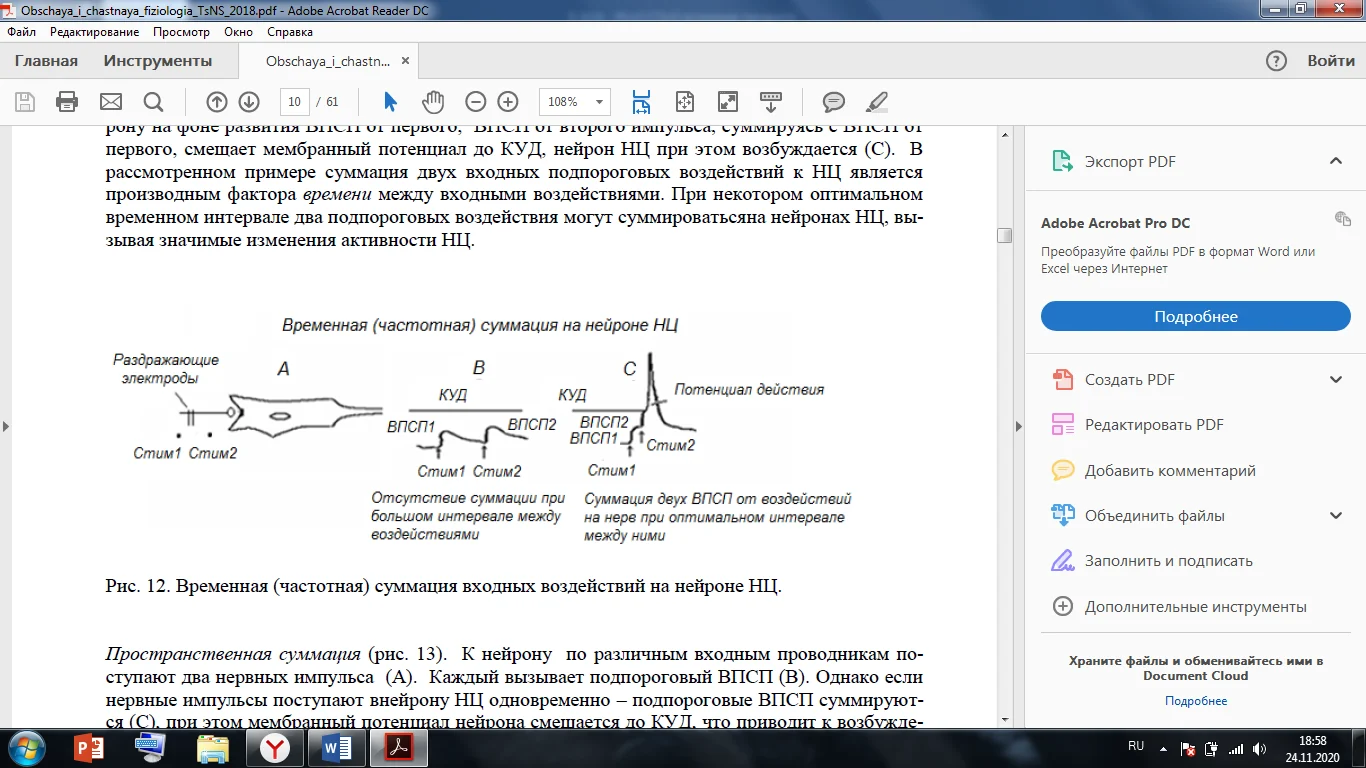1366x768 pixels.
Task: Click the page number field showing 10
Action: [x=294, y=102]
